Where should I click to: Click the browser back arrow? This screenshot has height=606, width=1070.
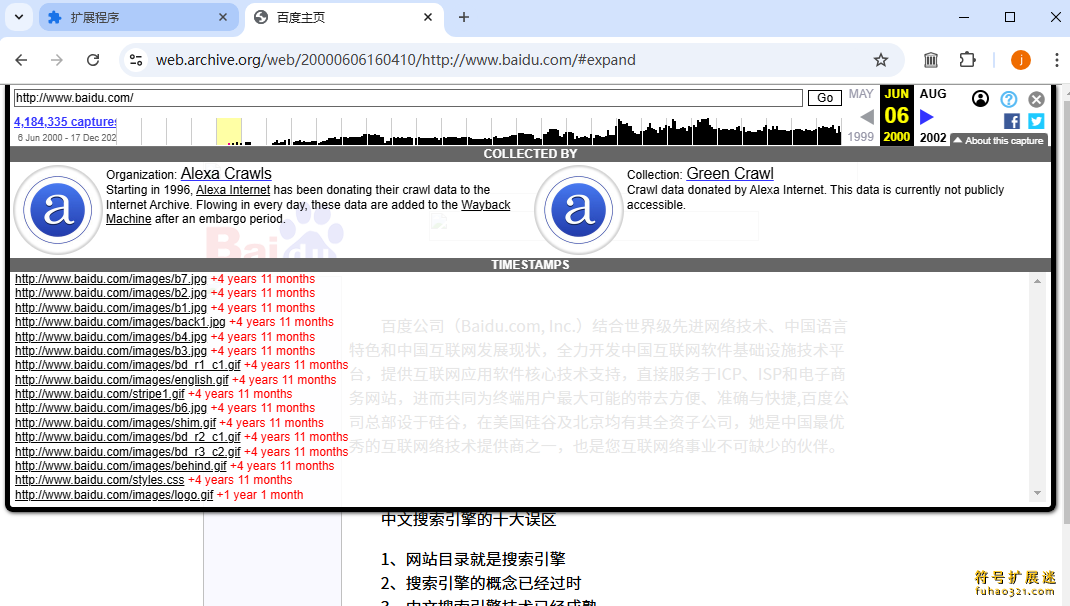coord(21,60)
